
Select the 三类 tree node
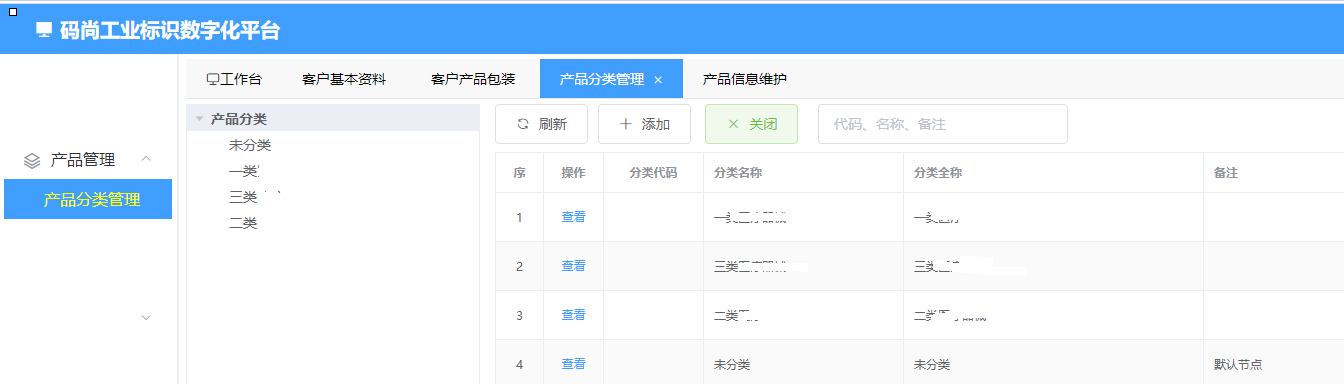[244, 197]
